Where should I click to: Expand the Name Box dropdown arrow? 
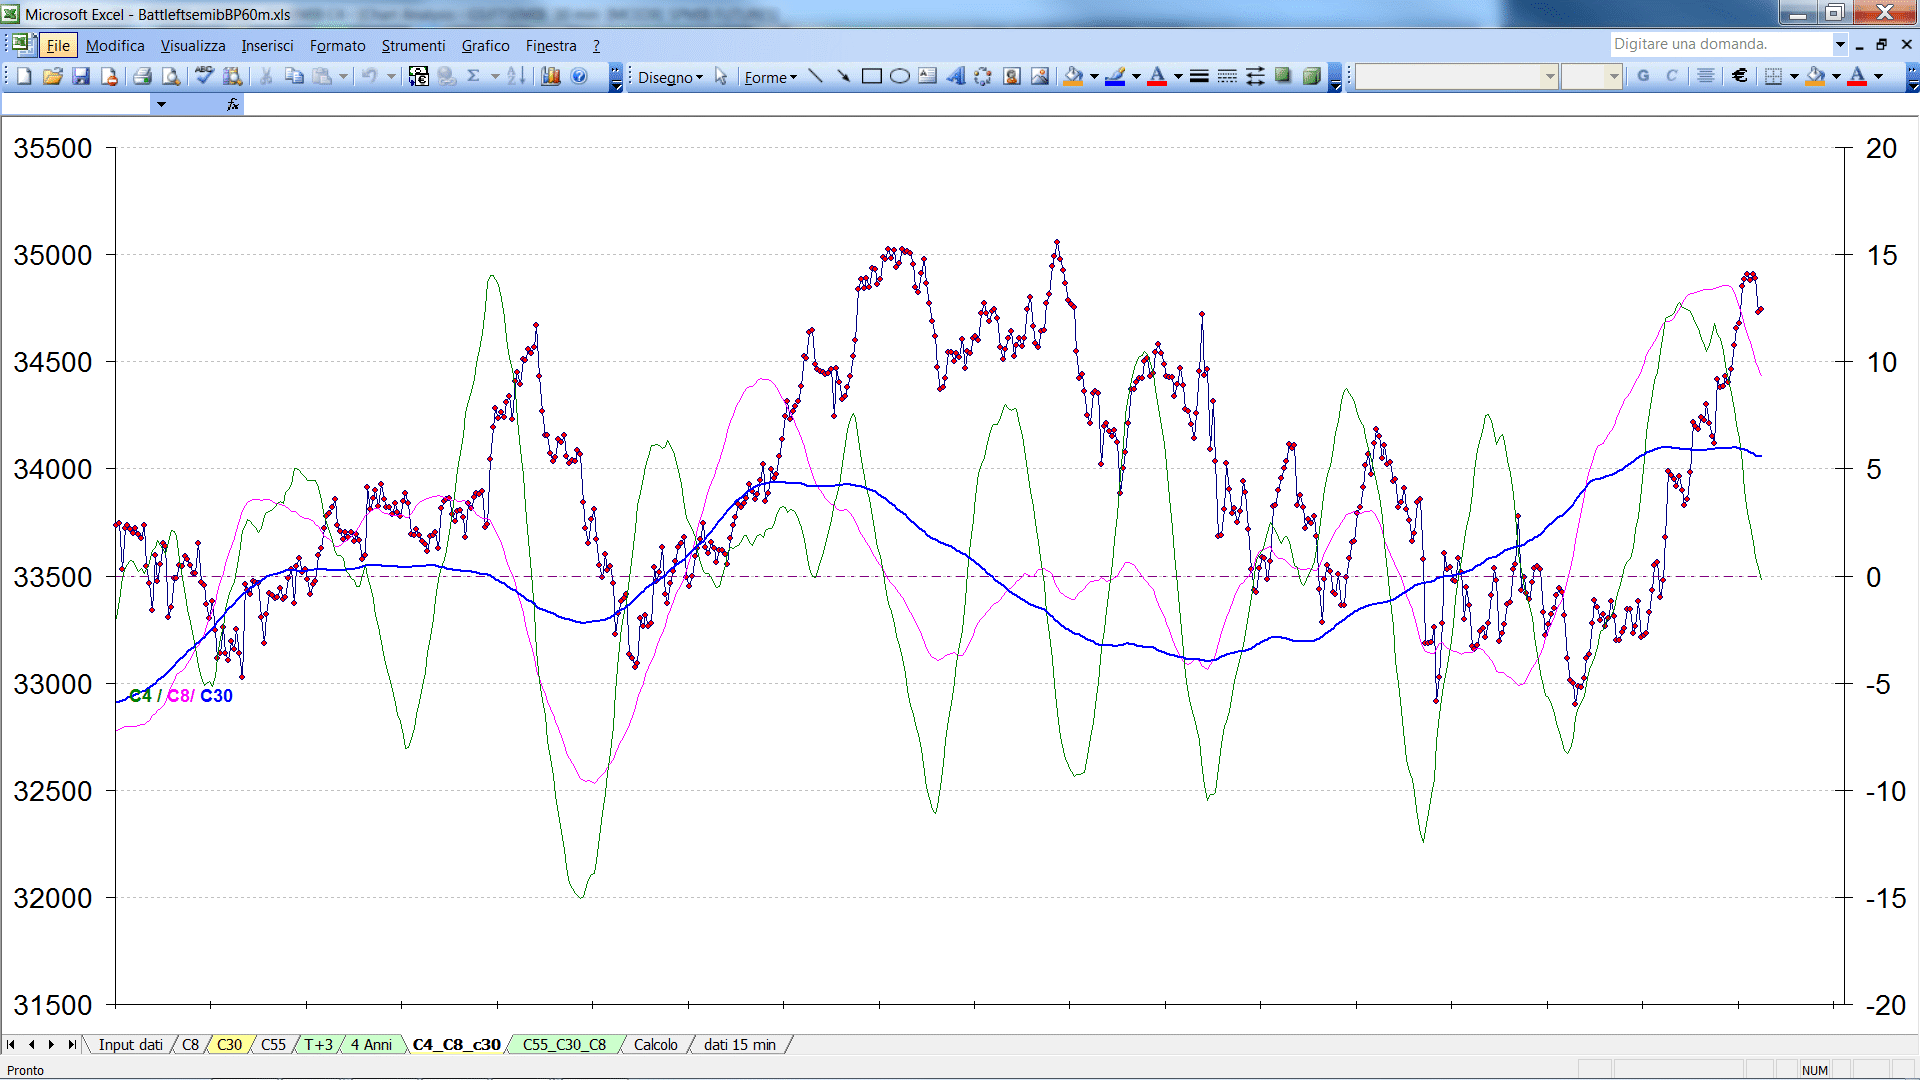tap(161, 104)
